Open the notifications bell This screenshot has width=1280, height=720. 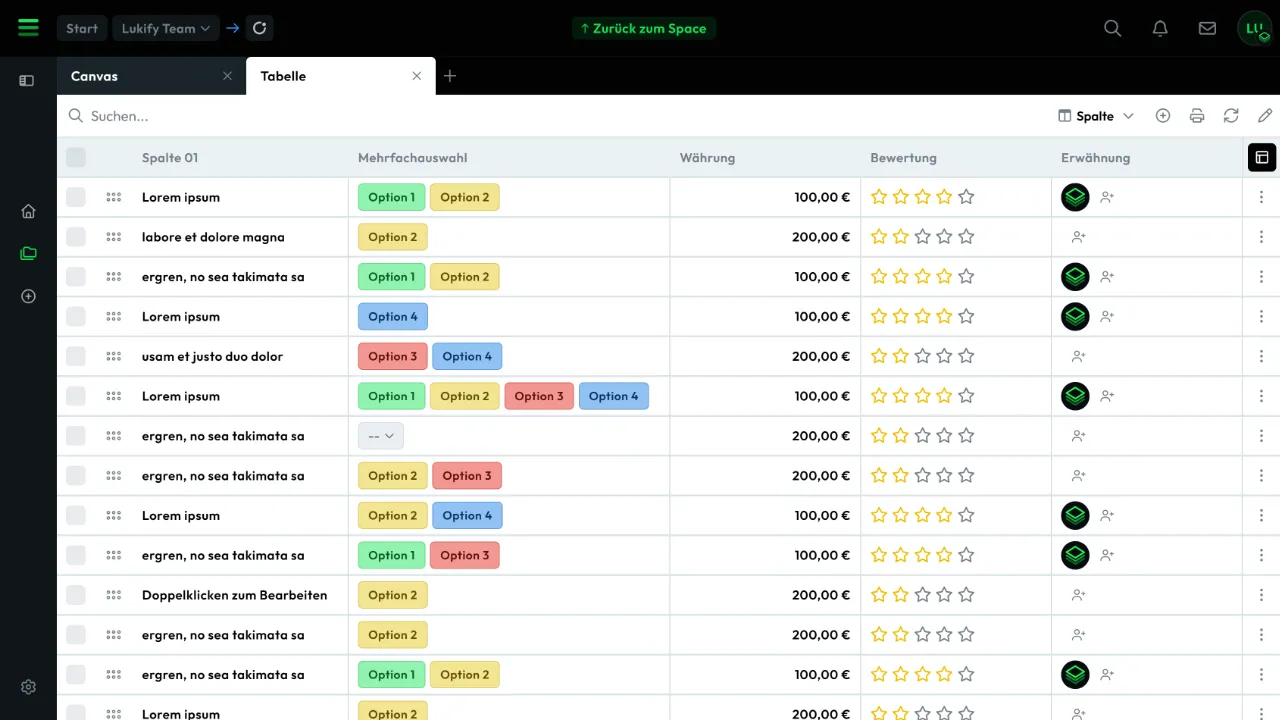click(x=1160, y=28)
